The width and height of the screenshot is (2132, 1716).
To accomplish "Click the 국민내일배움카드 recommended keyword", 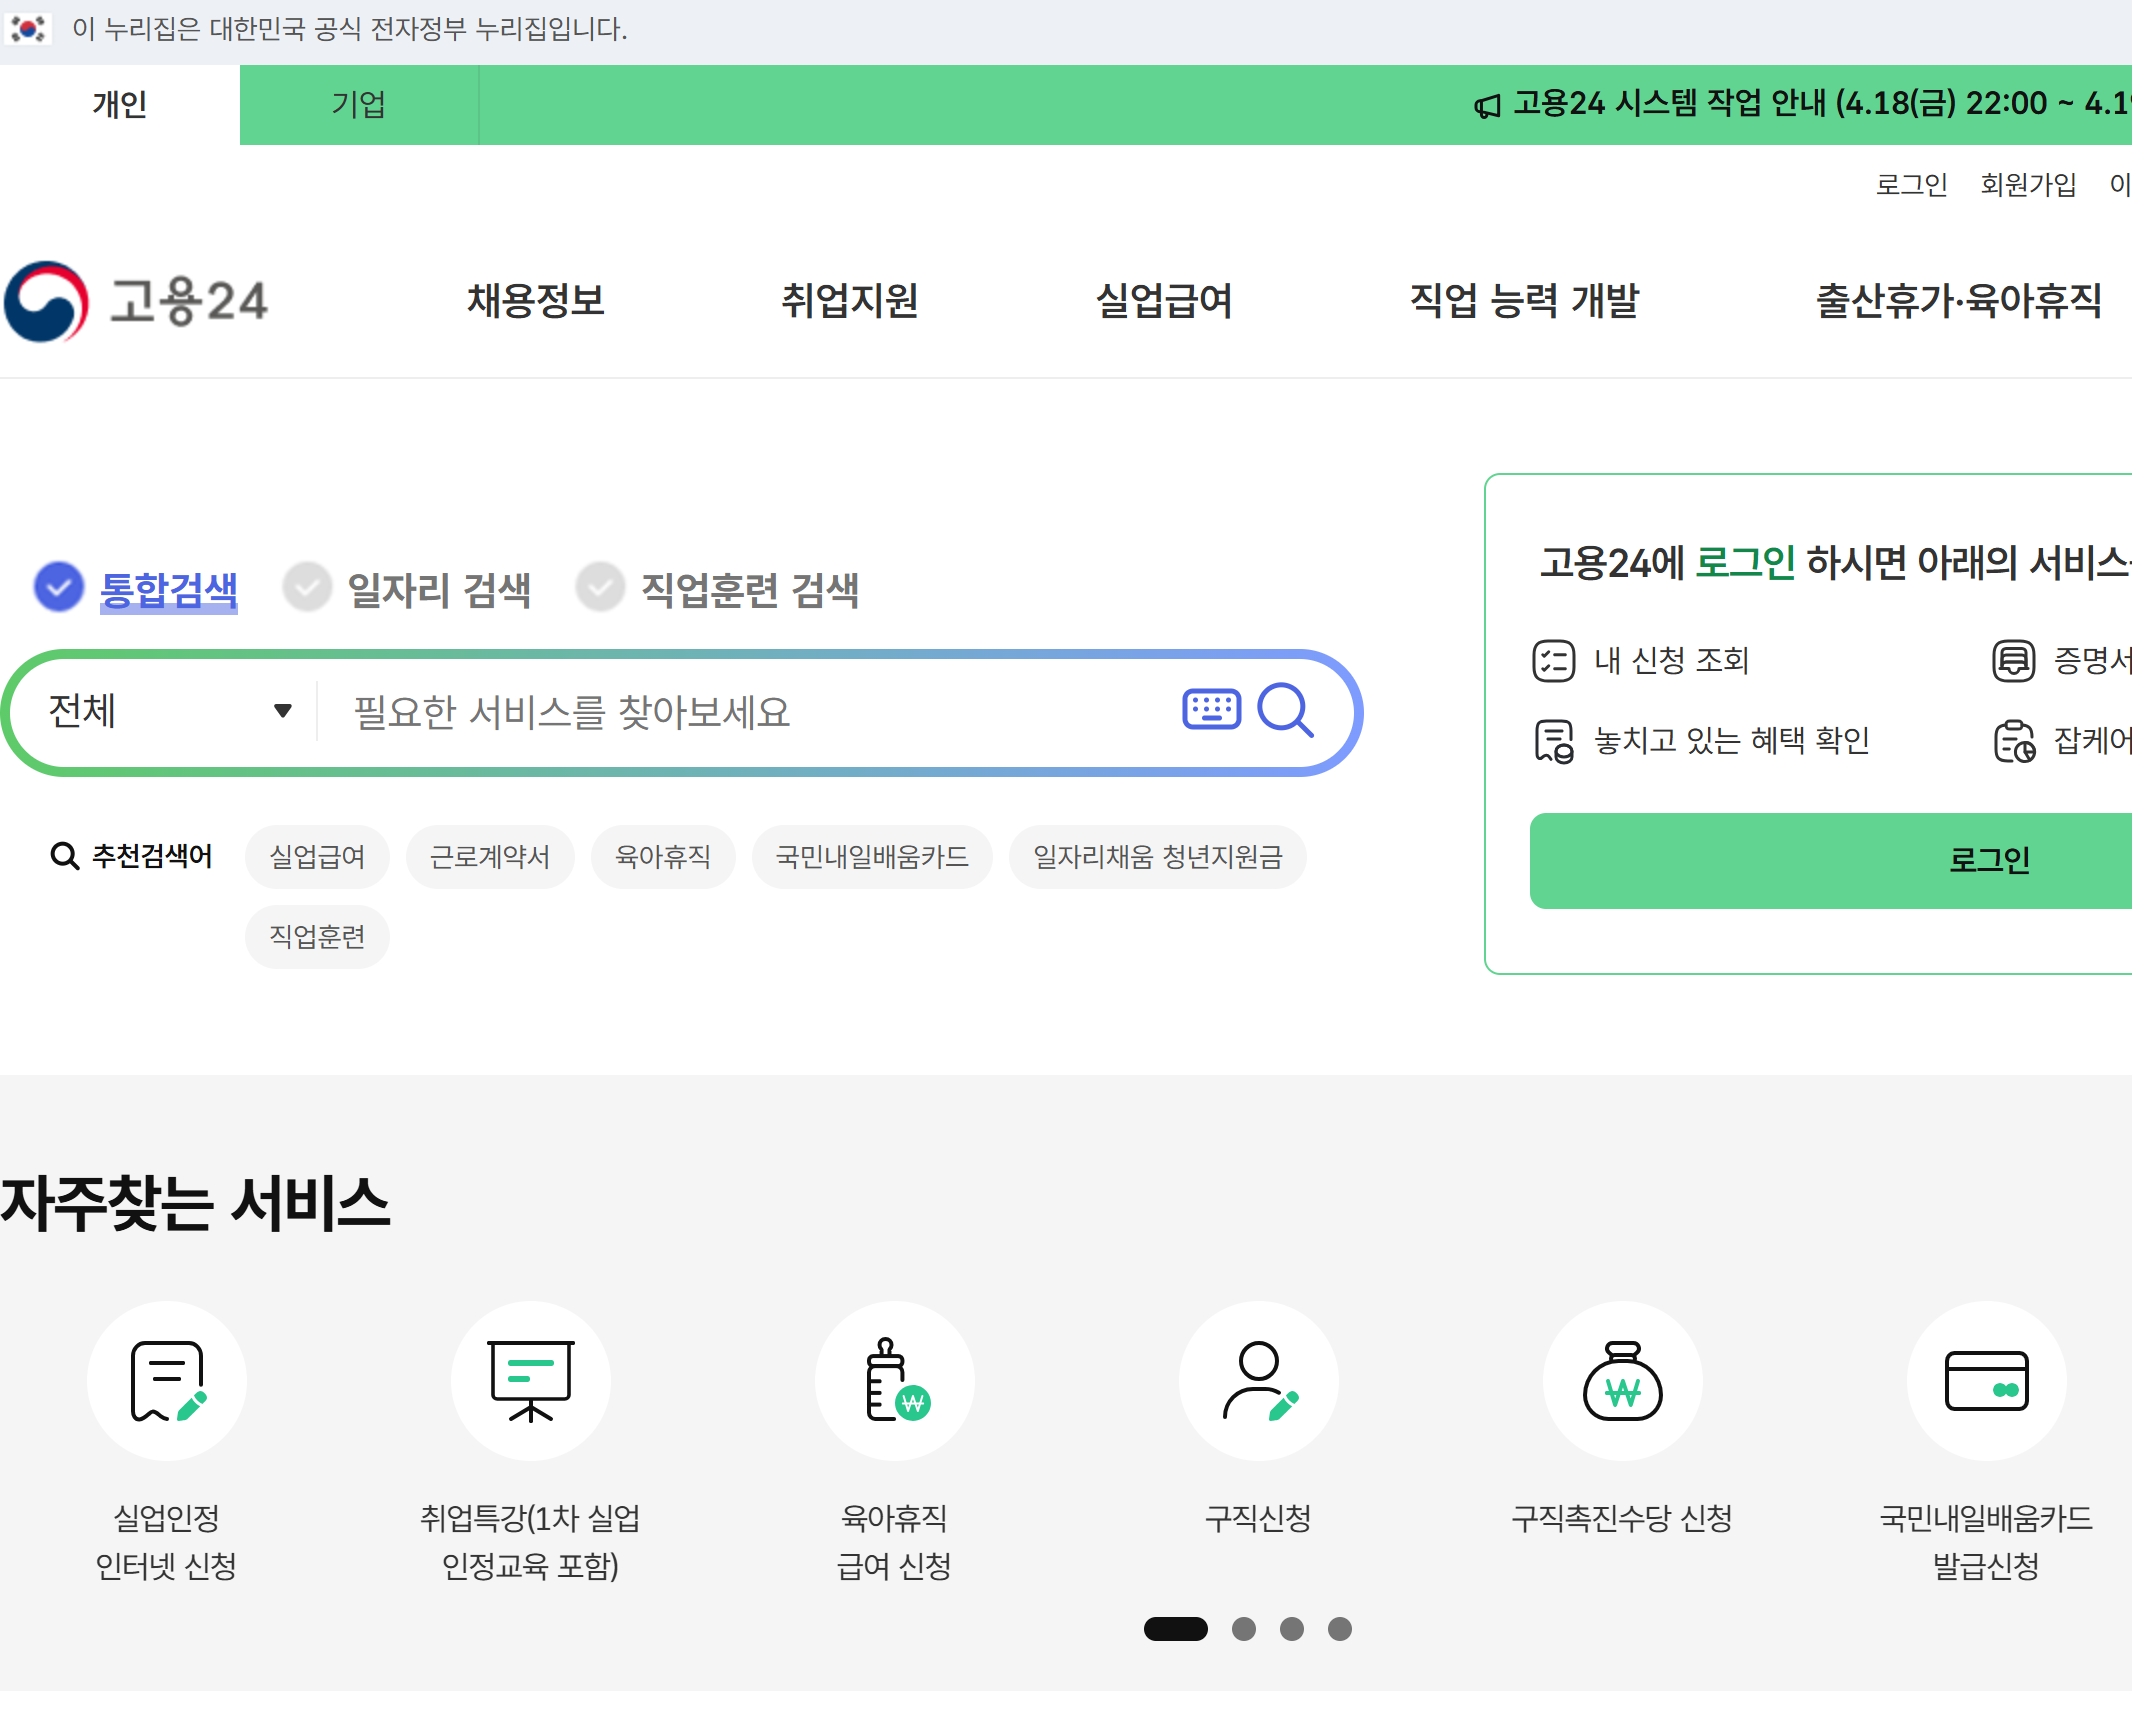I will coord(872,857).
